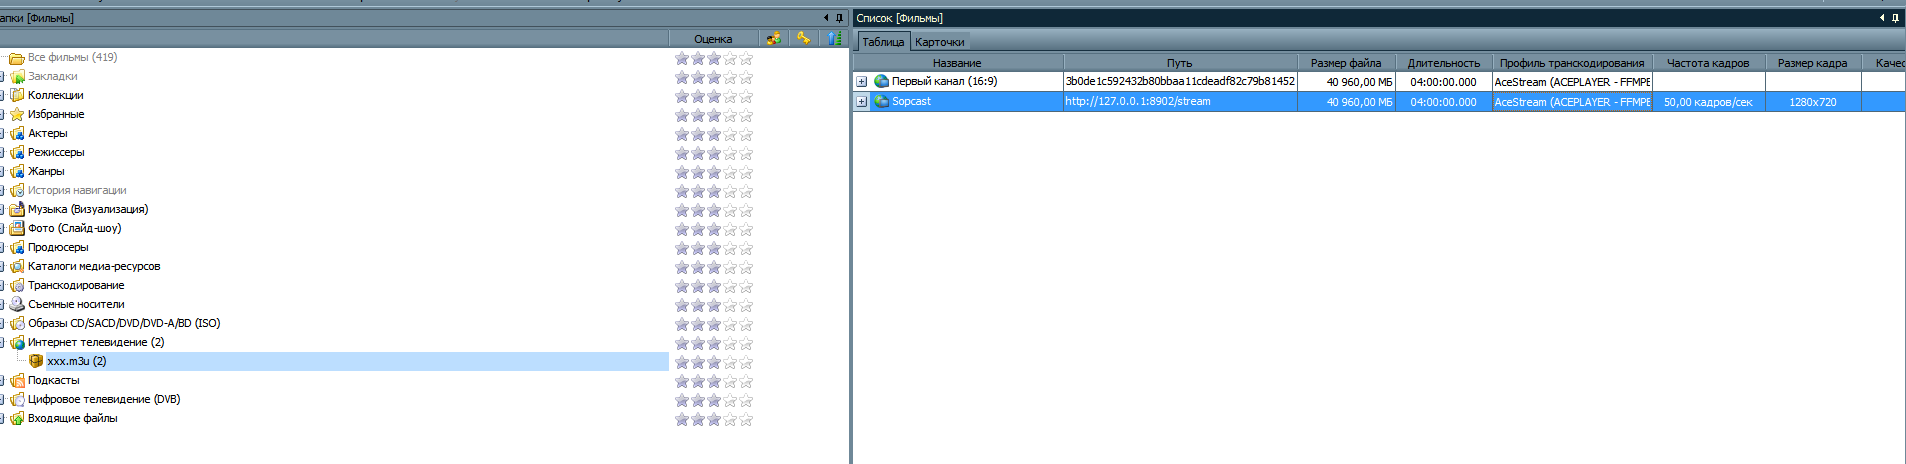Image resolution: width=1906 pixels, height=464 pixels.
Task: Expand the Sopcast row
Action: (x=861, y=101)
